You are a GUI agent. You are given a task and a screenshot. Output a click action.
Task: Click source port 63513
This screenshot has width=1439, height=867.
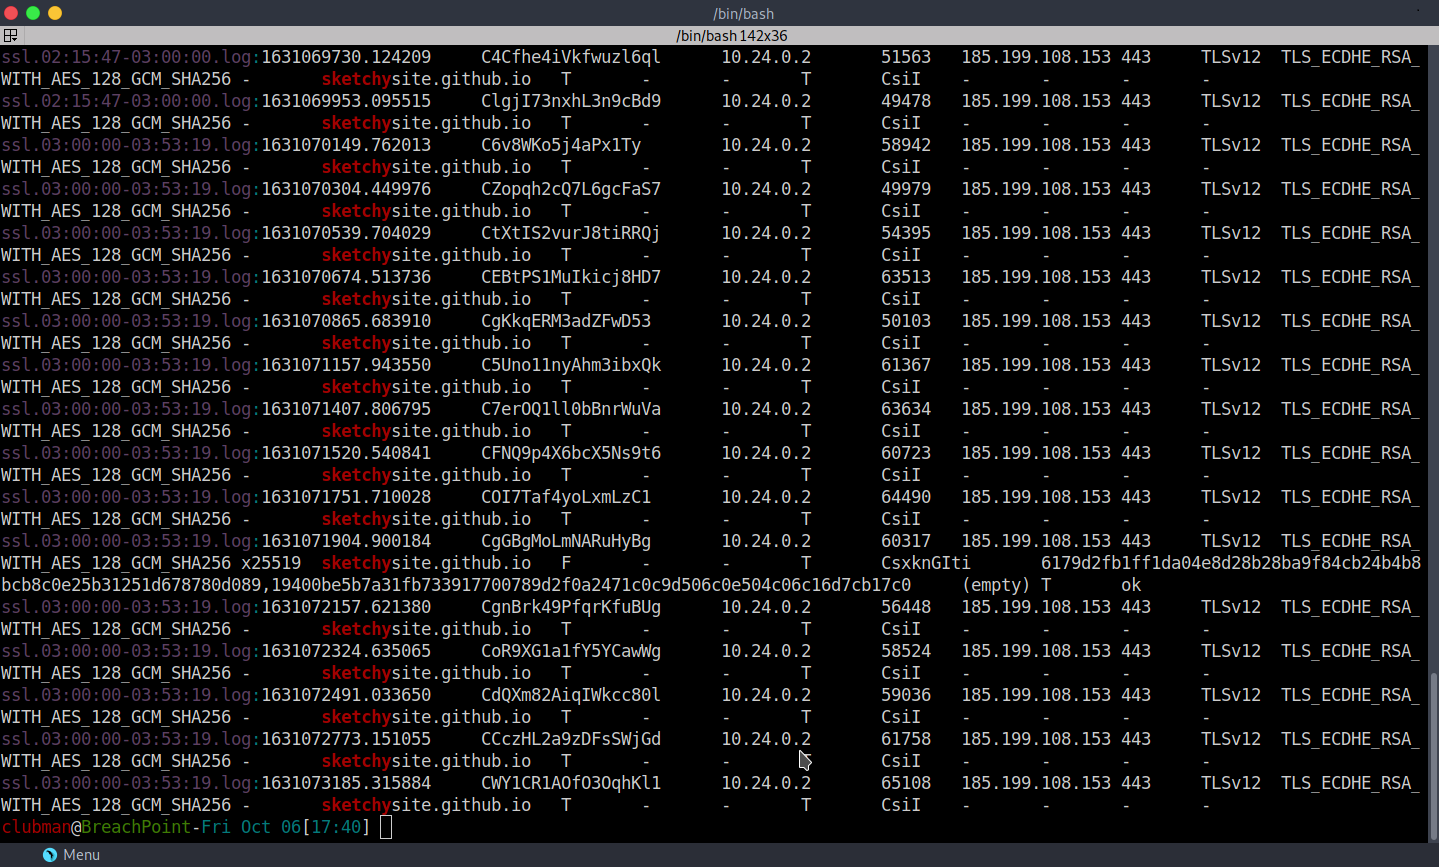906,277
